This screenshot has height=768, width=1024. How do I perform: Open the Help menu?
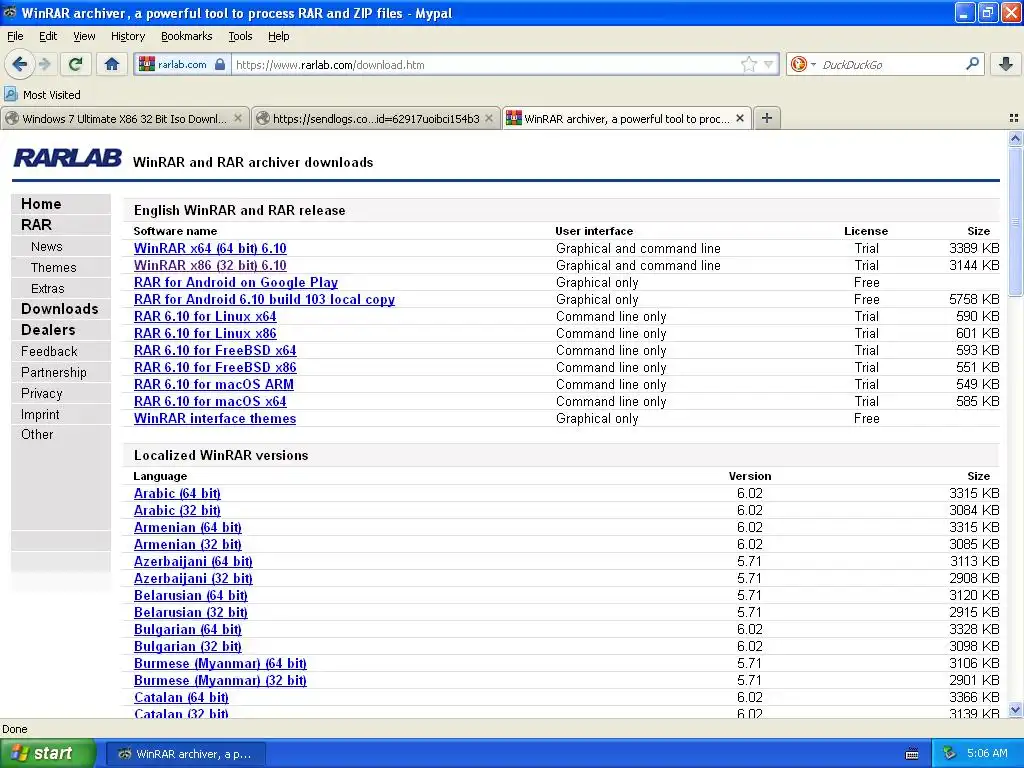(x=278, y=36)
